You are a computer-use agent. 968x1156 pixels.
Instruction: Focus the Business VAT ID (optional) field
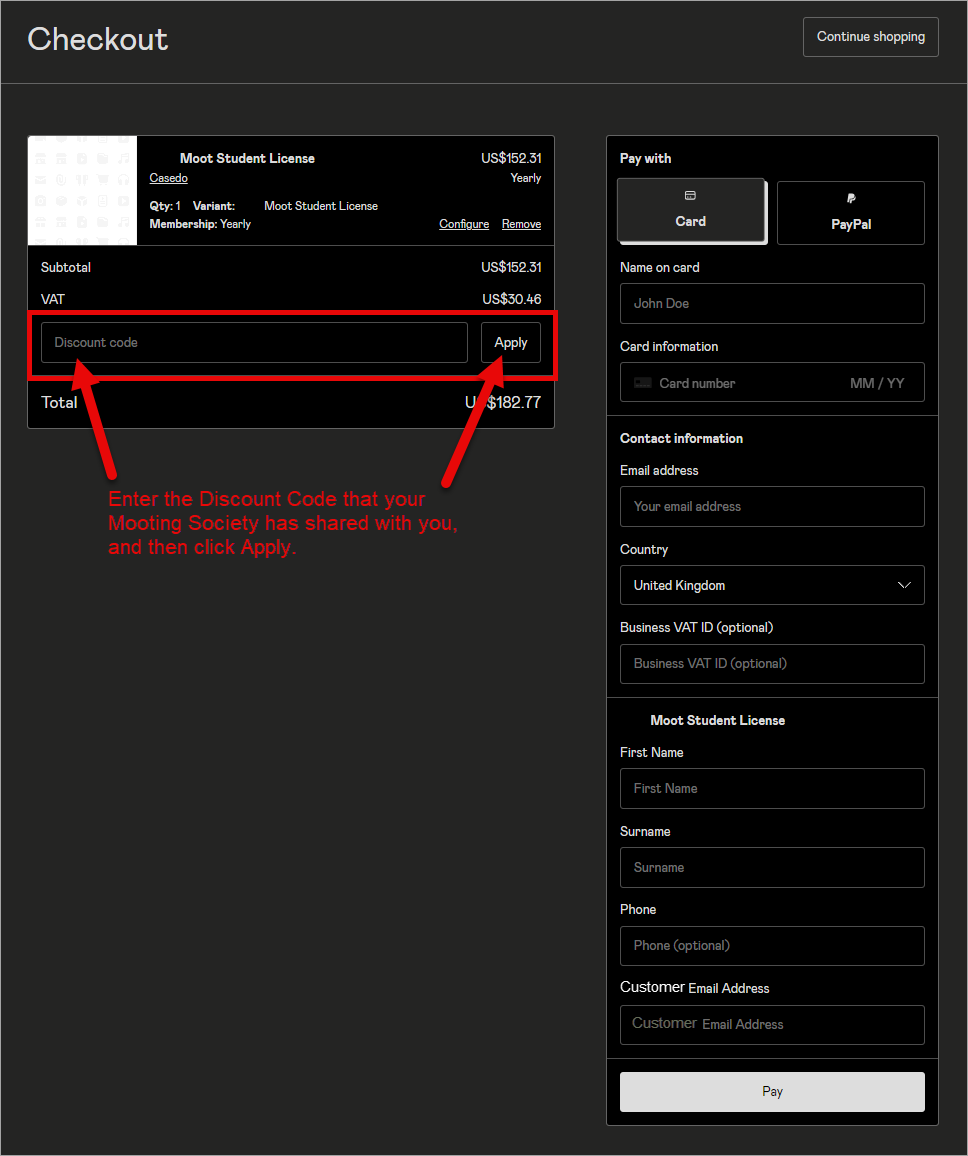point(772,664)
